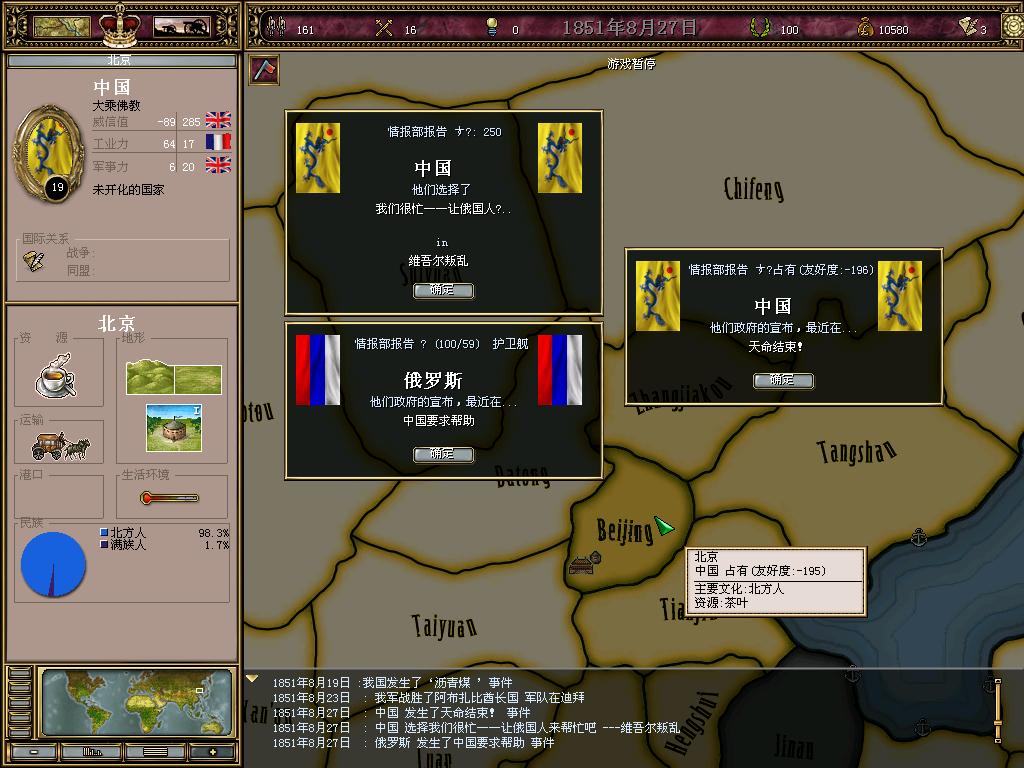The image size is (1024, 768).
Task: Click the 工业力 industry row label
Action: [110, 144]
